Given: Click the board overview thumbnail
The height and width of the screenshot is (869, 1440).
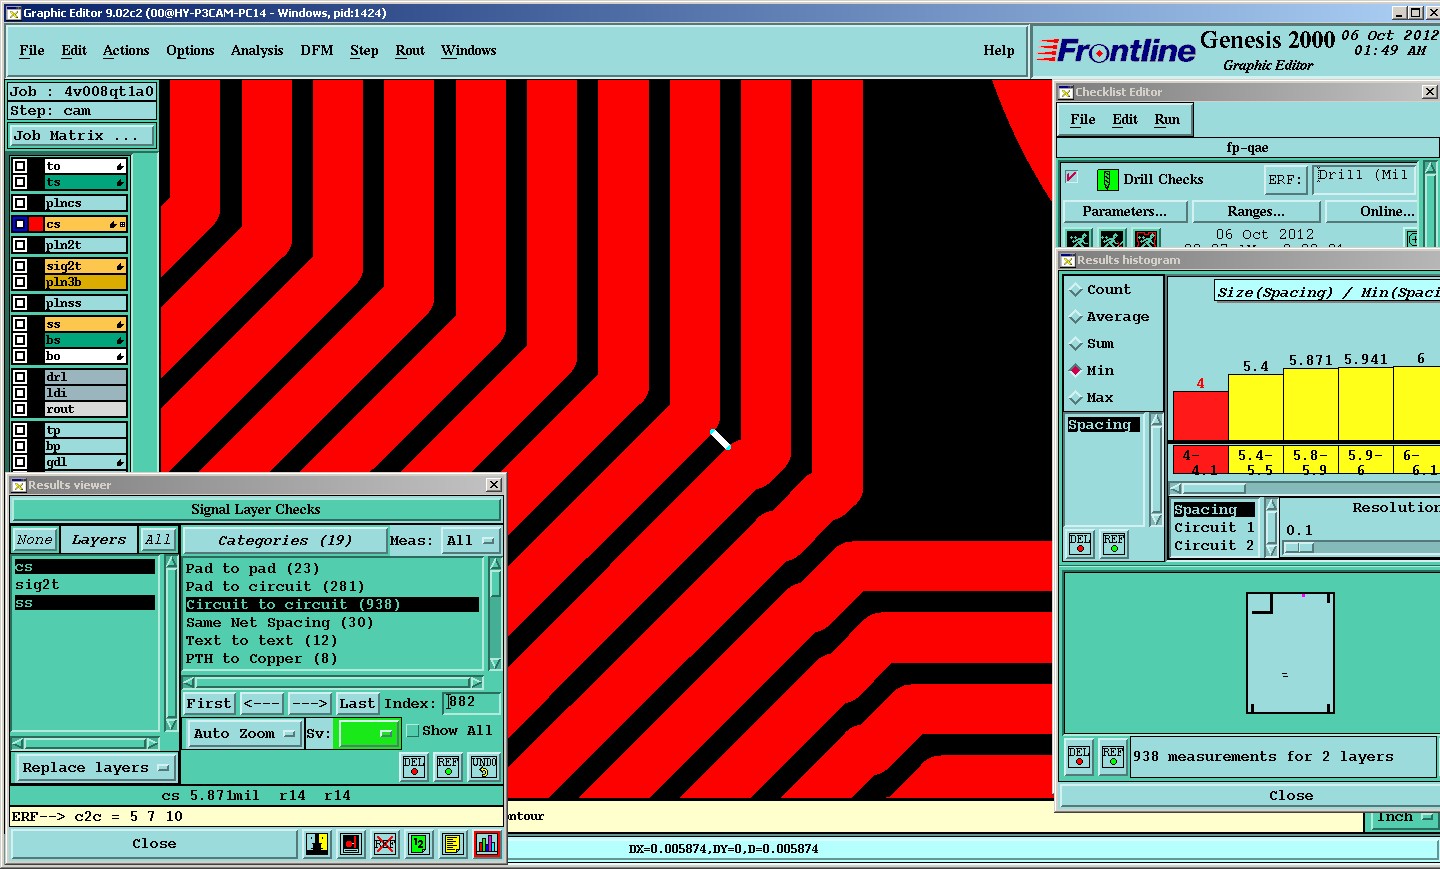Looking at the screenshot, I should tap(1290, 653).
